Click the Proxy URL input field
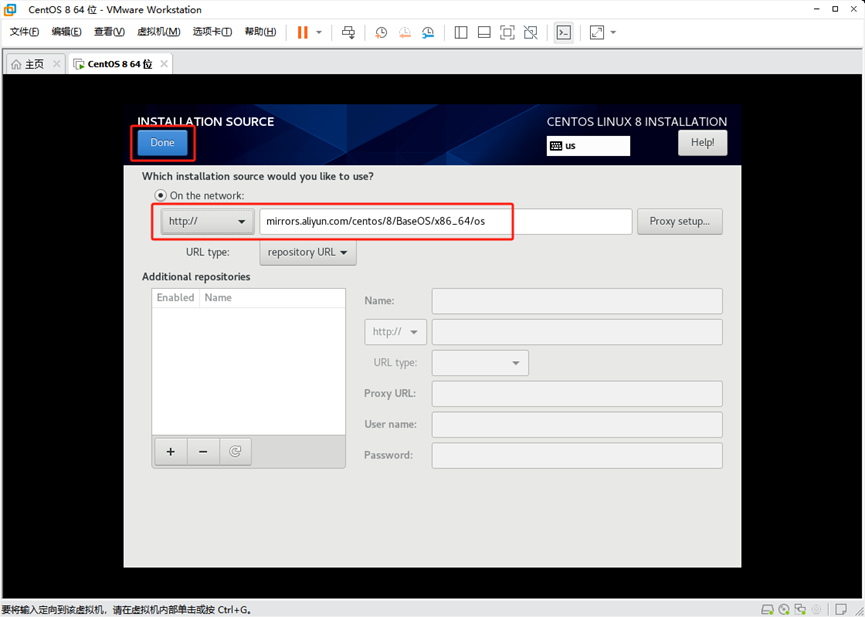Viewport: 865px width, 617px height. tap(577, 393)
